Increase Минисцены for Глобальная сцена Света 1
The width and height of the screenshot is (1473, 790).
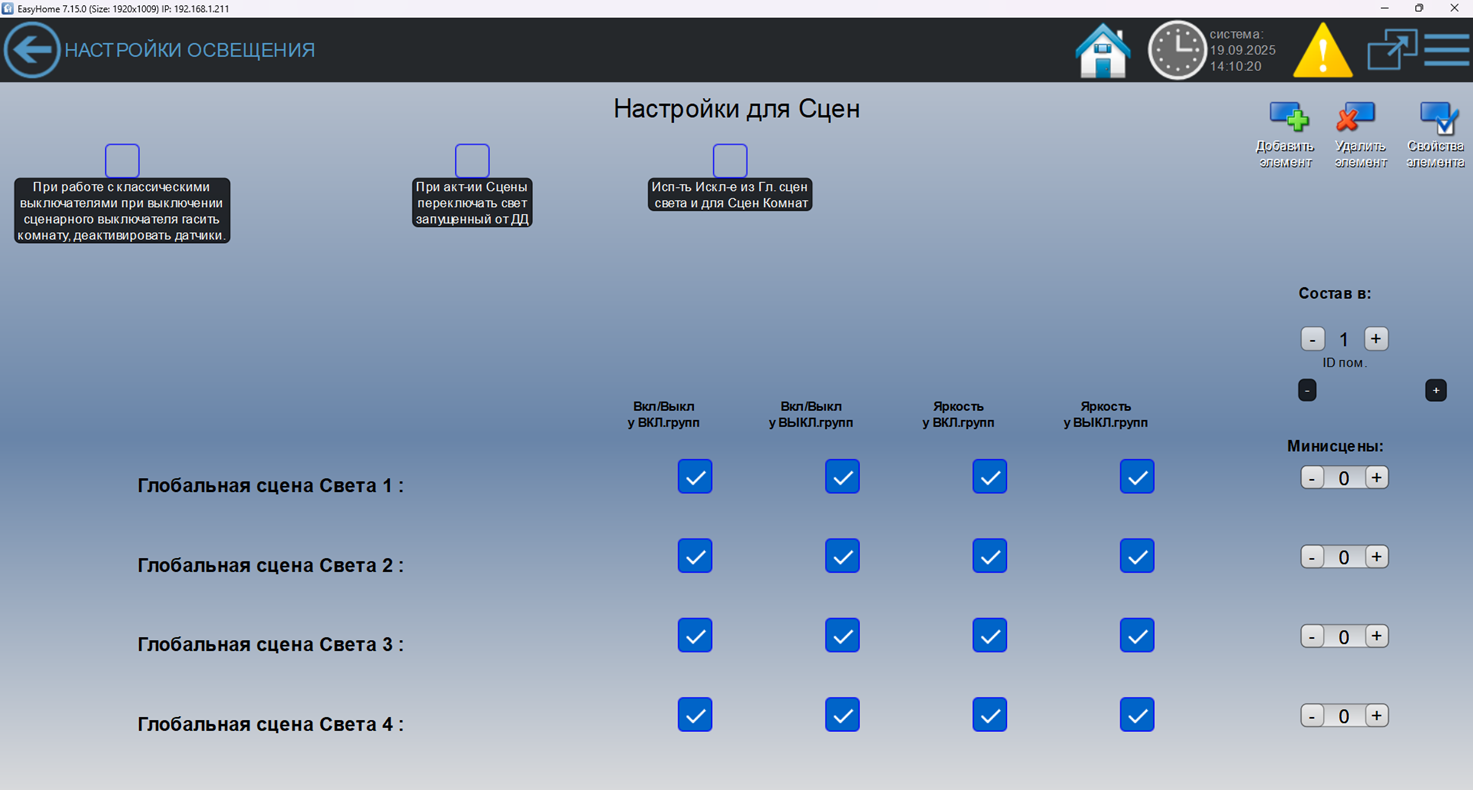click(x=1377, y=478)
